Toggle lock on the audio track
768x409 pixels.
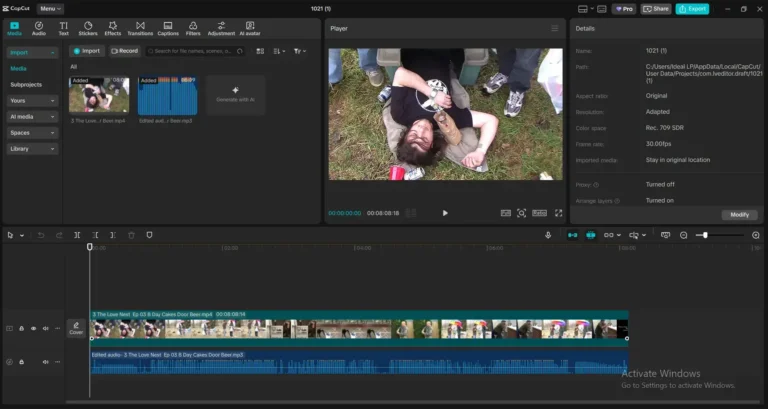click(x=21, y=361)
